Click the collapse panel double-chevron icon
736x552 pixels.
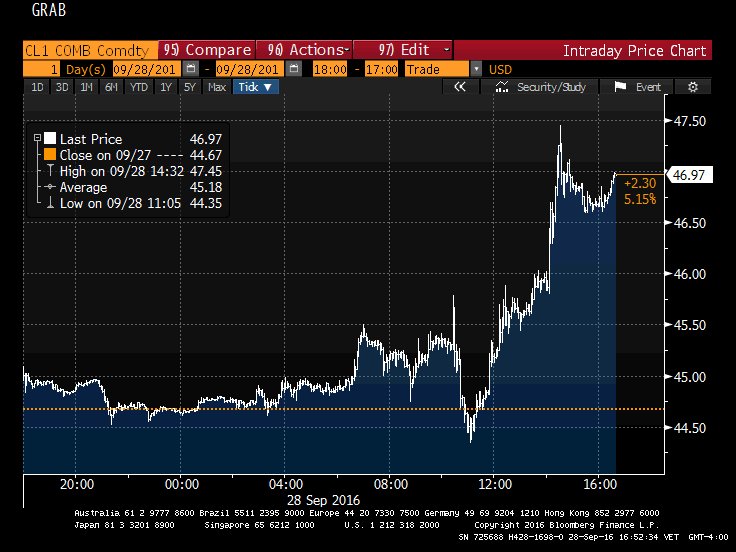[460, 87]
